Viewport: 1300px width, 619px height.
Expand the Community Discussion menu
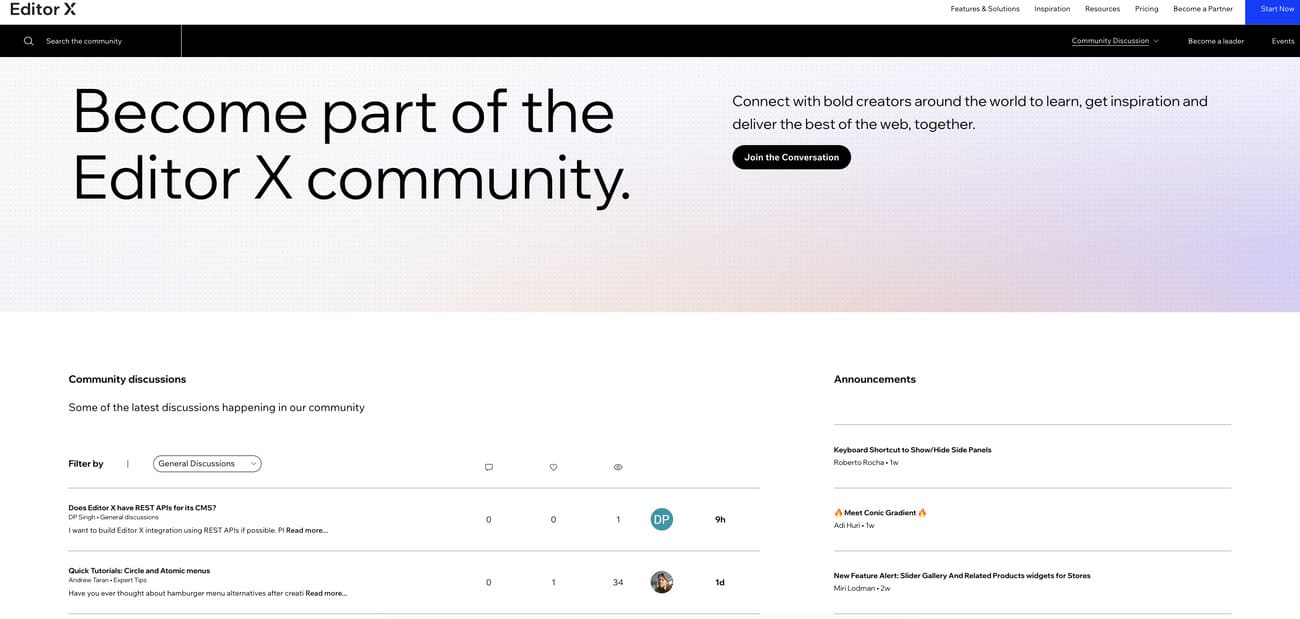click(x=1115, y=41)
